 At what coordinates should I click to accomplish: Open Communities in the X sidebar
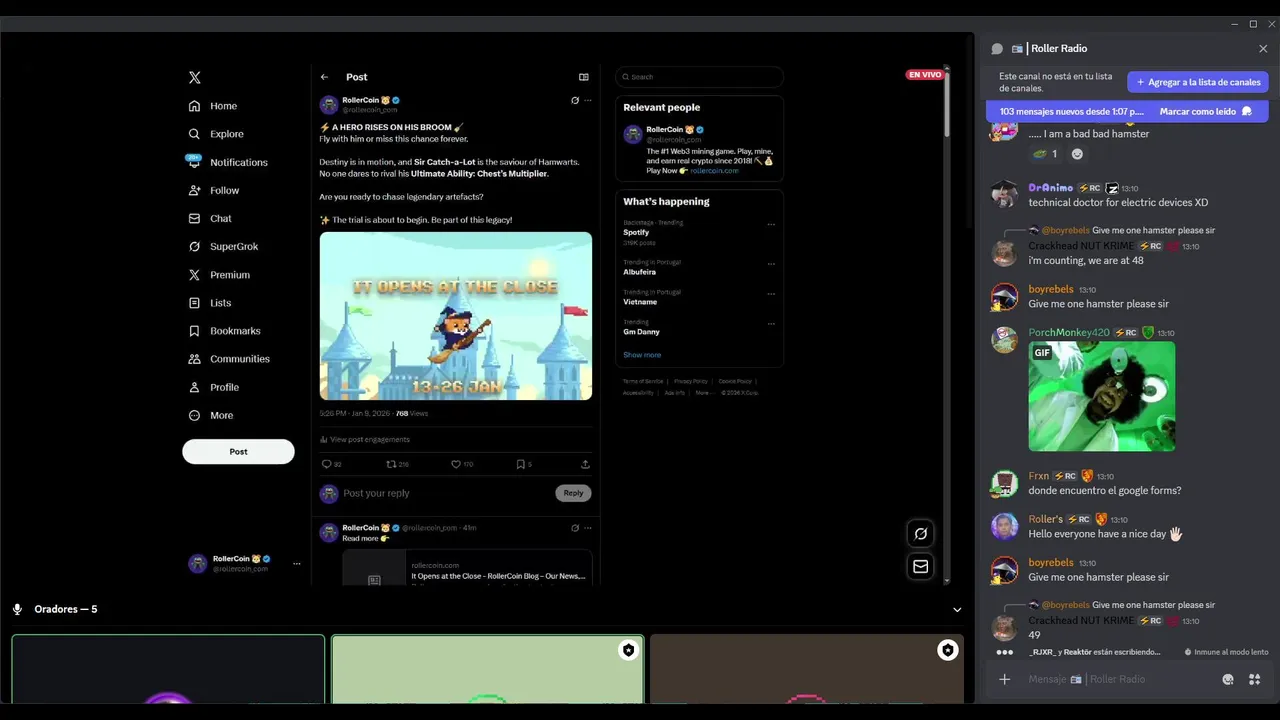tap(229, 359)
